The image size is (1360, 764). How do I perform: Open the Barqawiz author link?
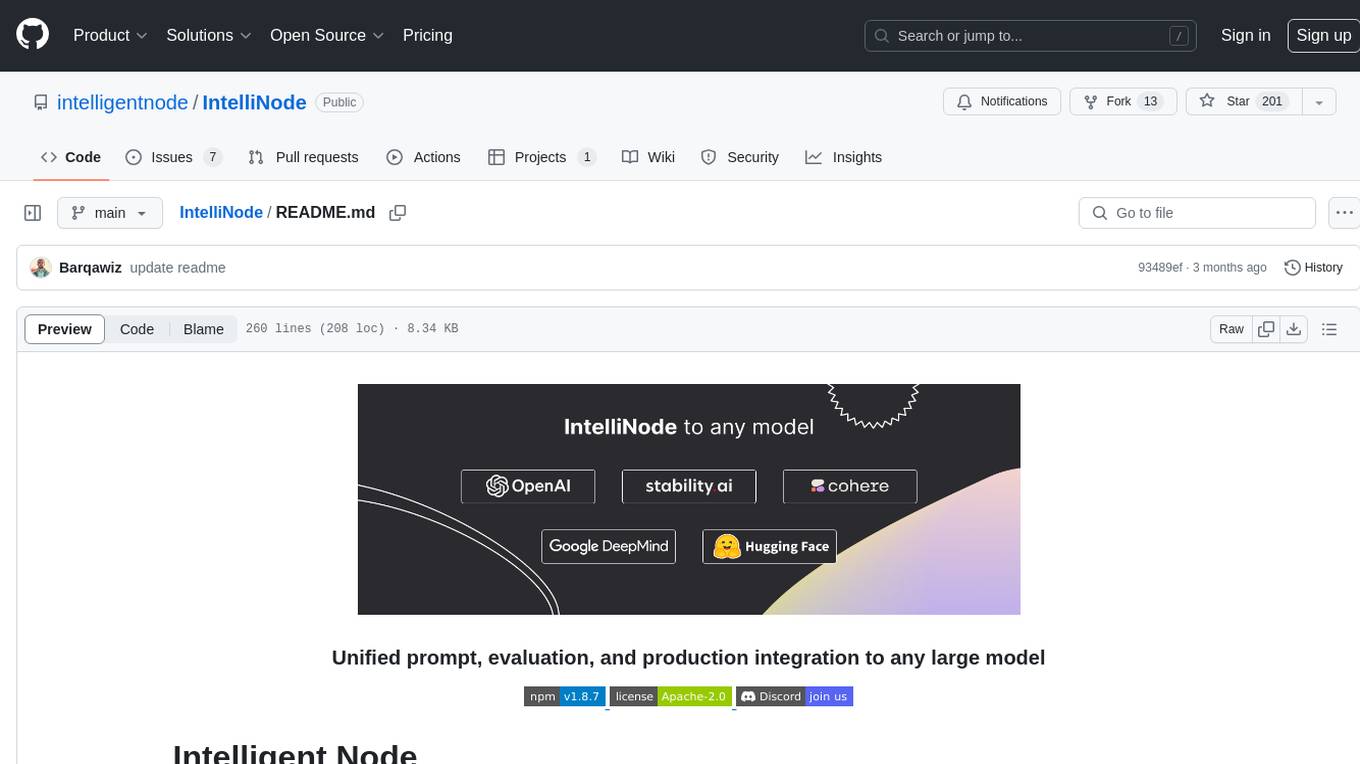pos(90,267)
